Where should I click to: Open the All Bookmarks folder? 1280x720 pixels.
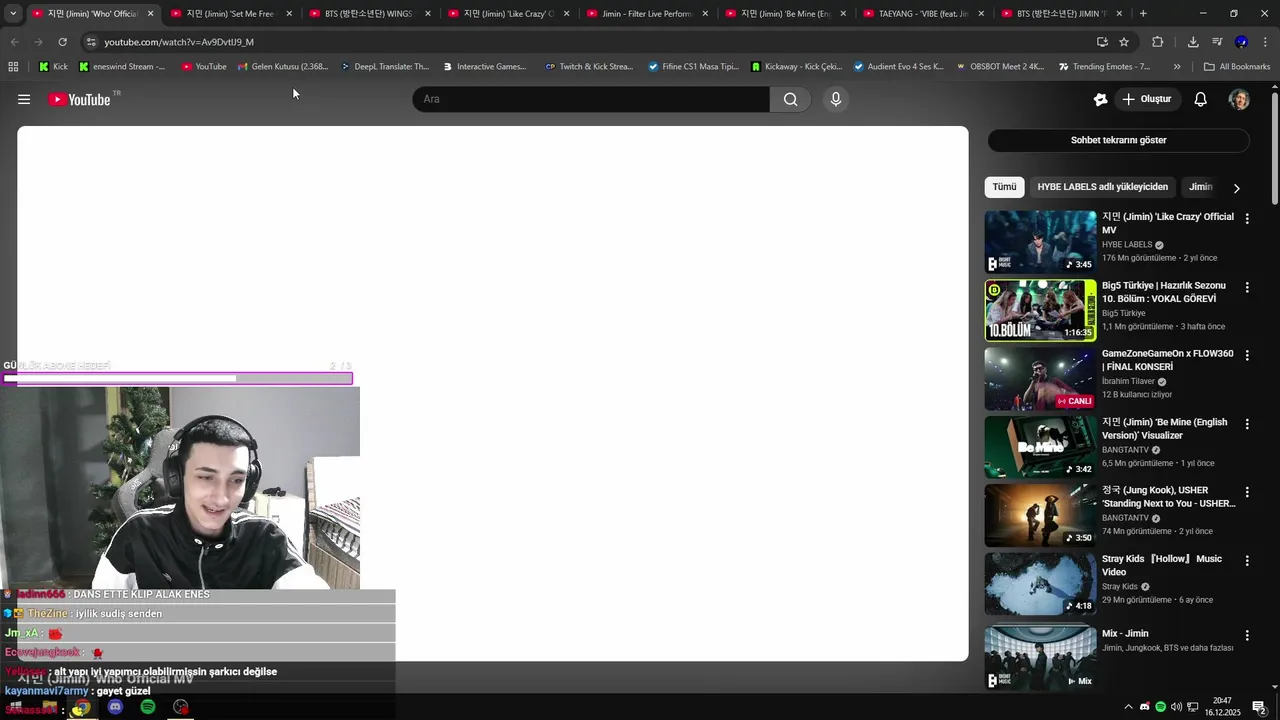[x=1237, y=67]
